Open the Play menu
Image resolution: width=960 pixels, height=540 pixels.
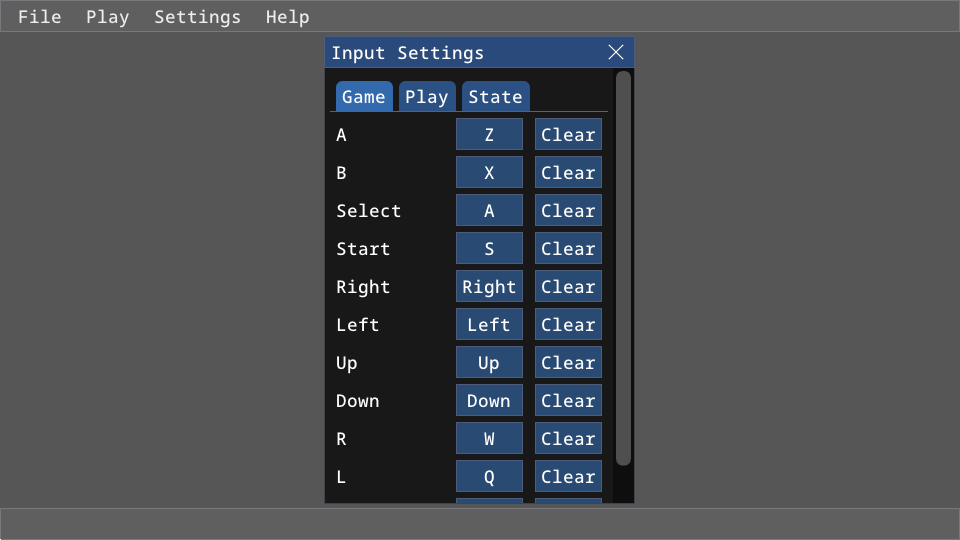[x=107, y=17]
